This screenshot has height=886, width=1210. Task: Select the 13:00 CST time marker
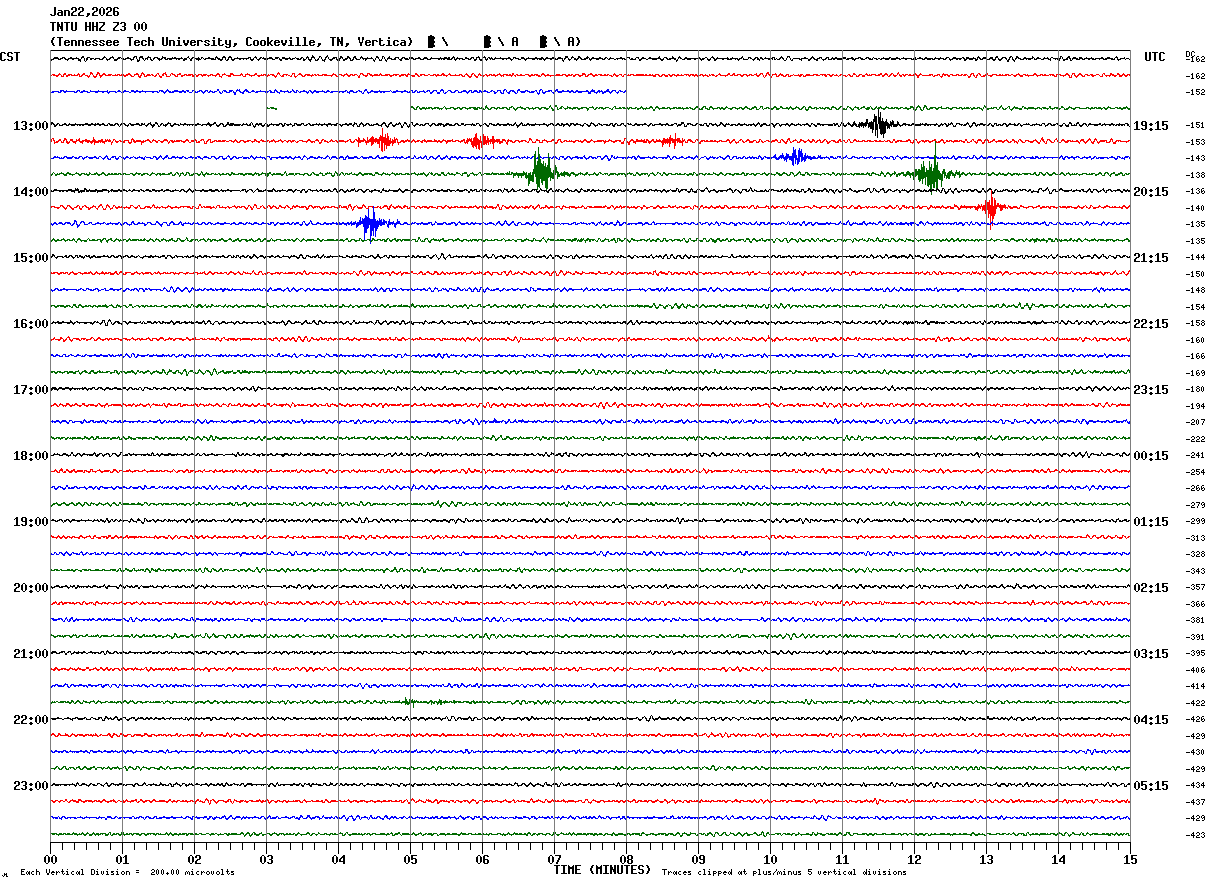(30, 126)
